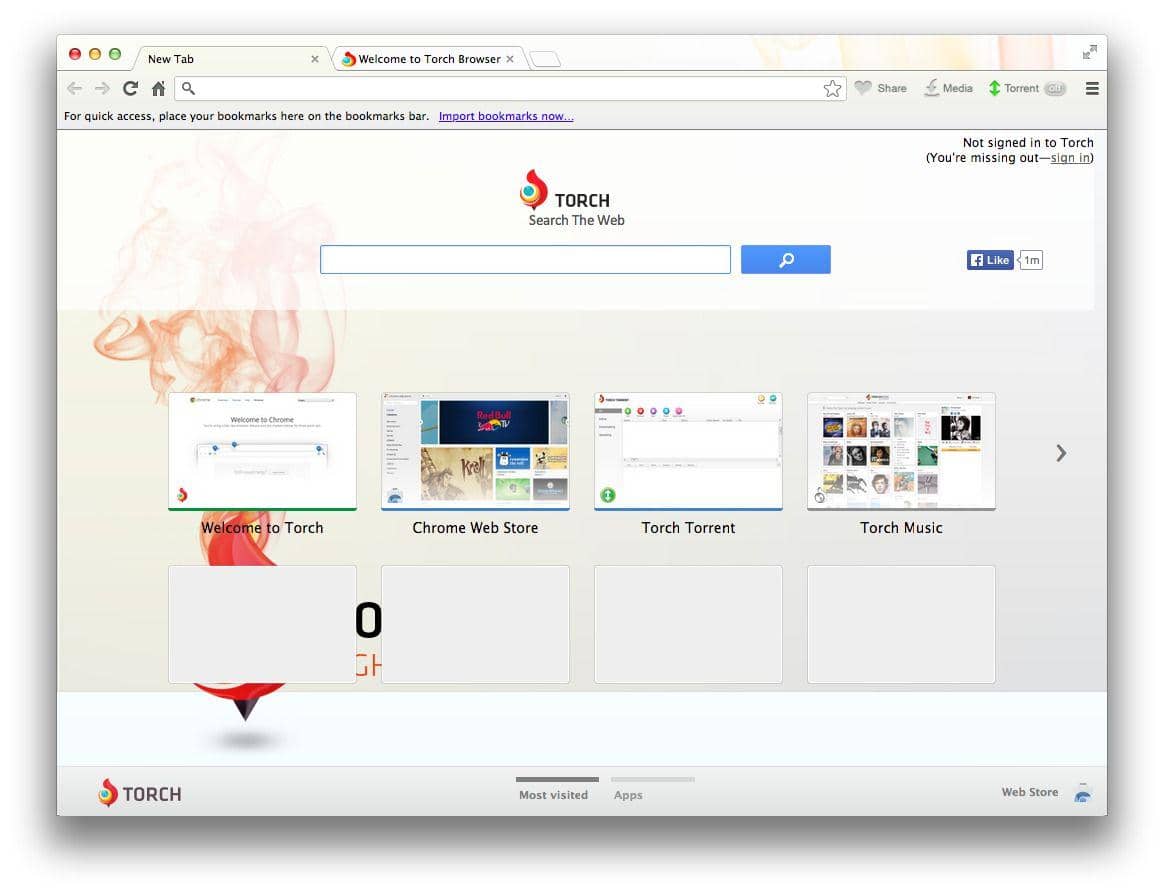Switch to Welcome to Torch Browser tab

tap(428, 59)
